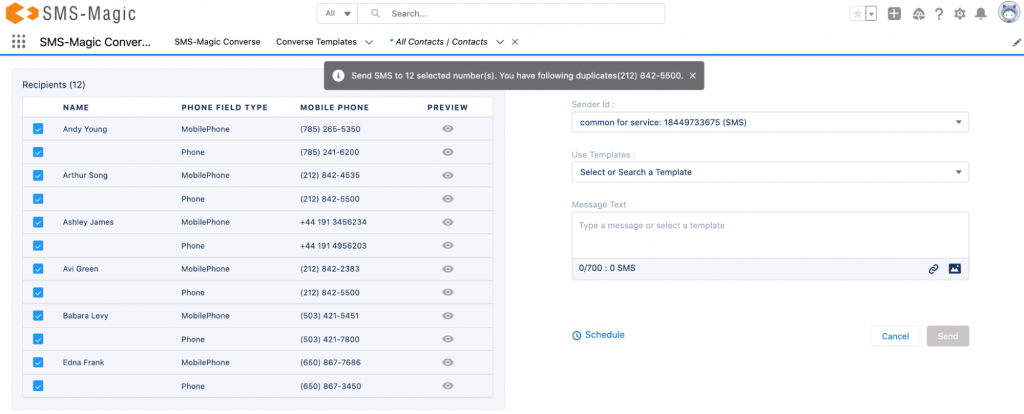1024x414 pixels.
Task: Click the Babara Levy name cell
Action: 86,316
